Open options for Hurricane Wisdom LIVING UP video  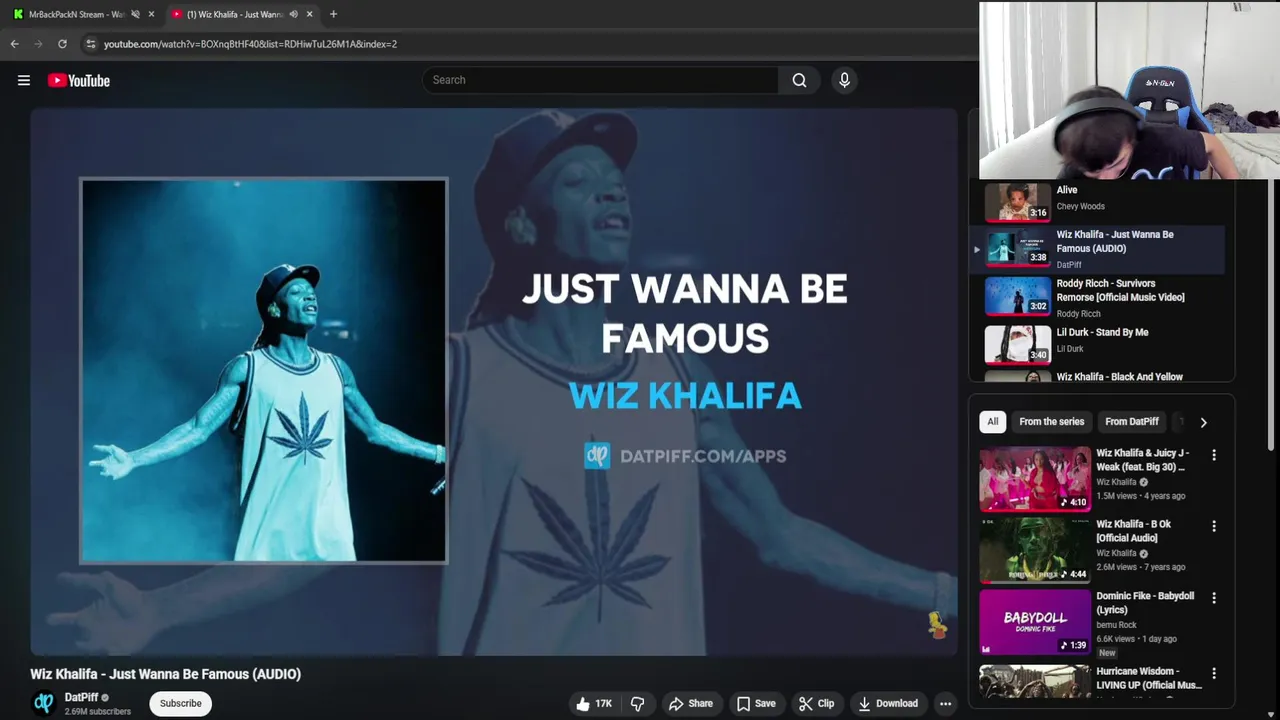coord(1214,674)
